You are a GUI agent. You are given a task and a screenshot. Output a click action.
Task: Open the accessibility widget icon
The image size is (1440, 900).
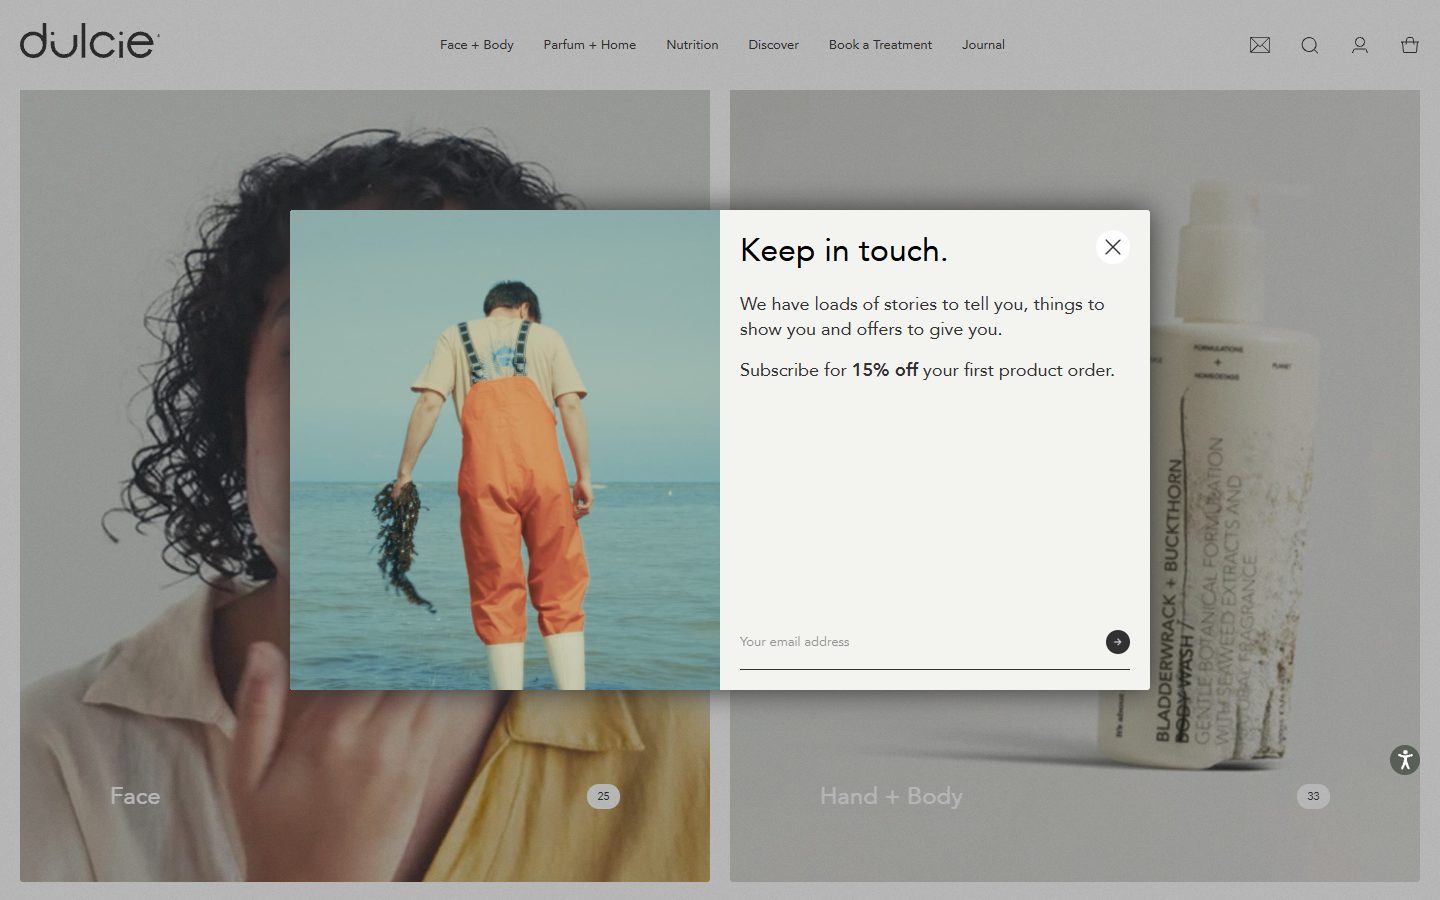click(1405, 760)
